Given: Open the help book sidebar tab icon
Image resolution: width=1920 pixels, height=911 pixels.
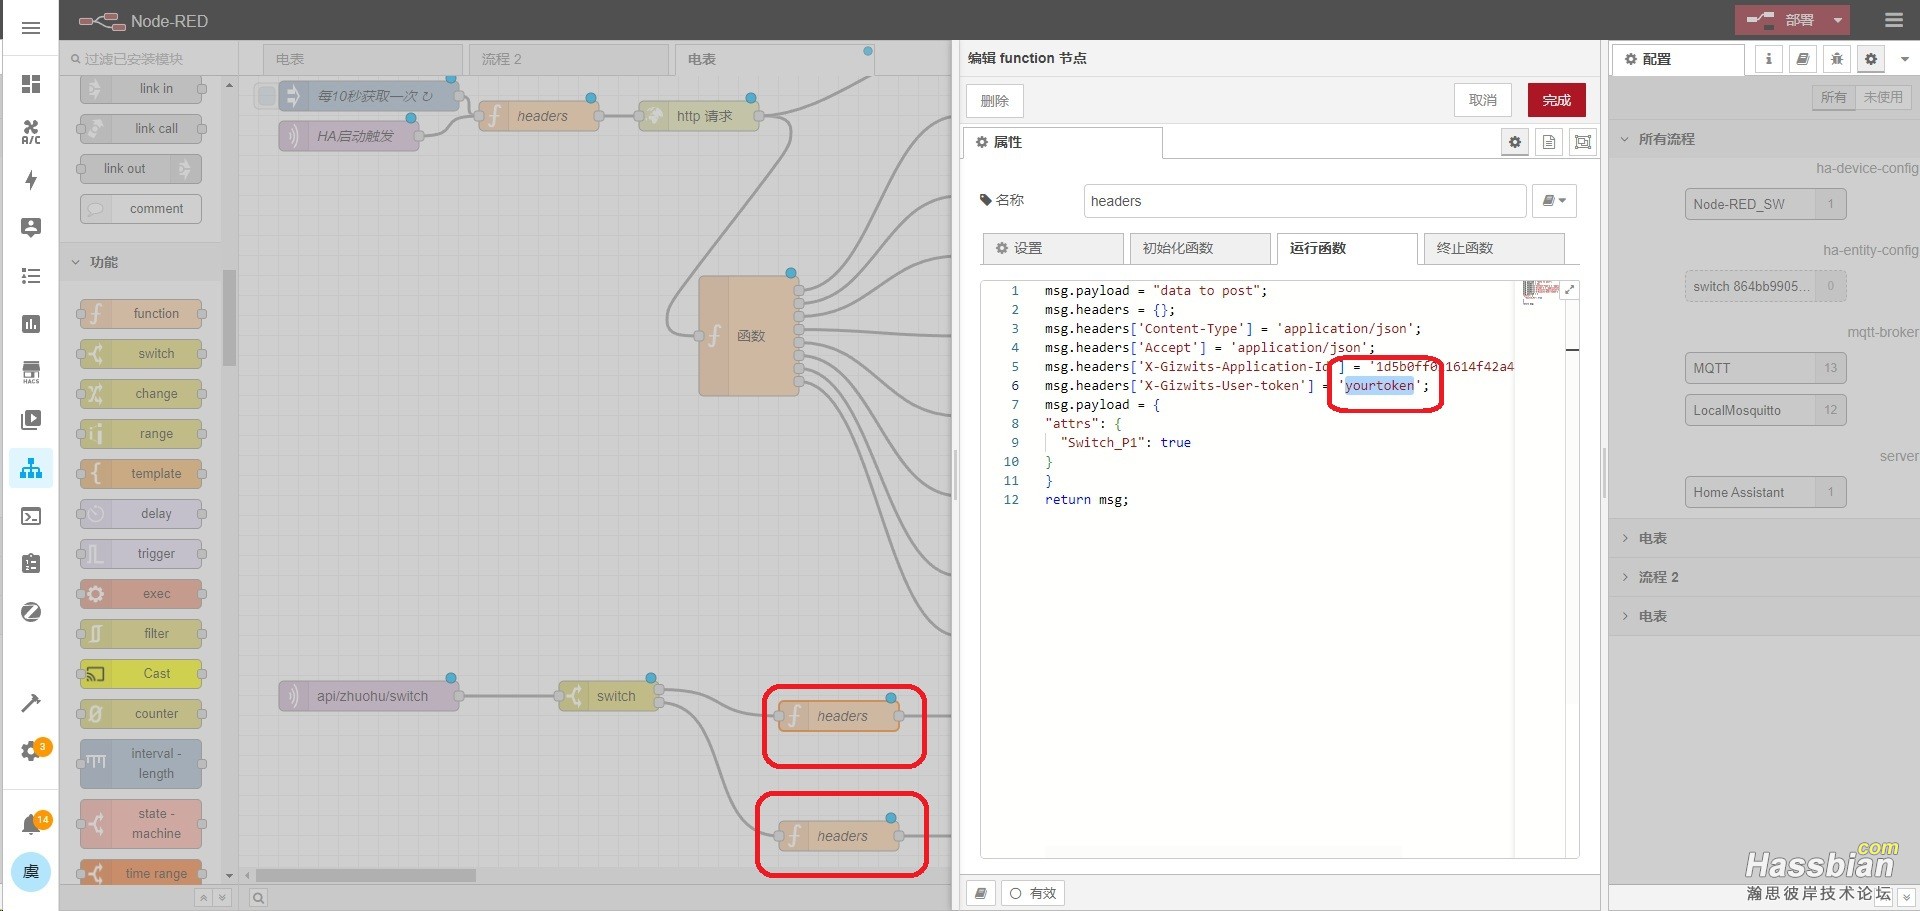Looking at the screenshot, I should click(1802, 59).
